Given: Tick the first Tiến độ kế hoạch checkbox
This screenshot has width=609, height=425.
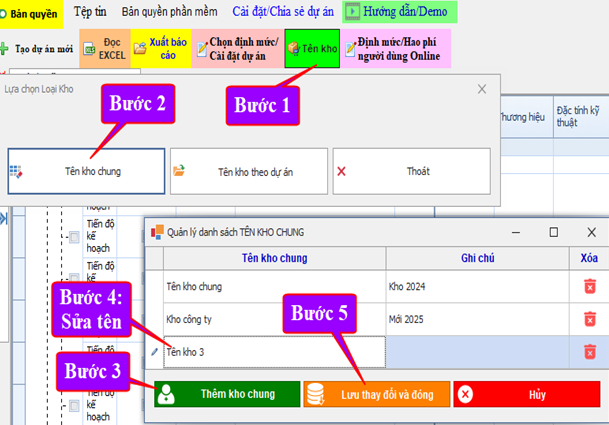Looking at the screenshot, I should click(74, 237).
